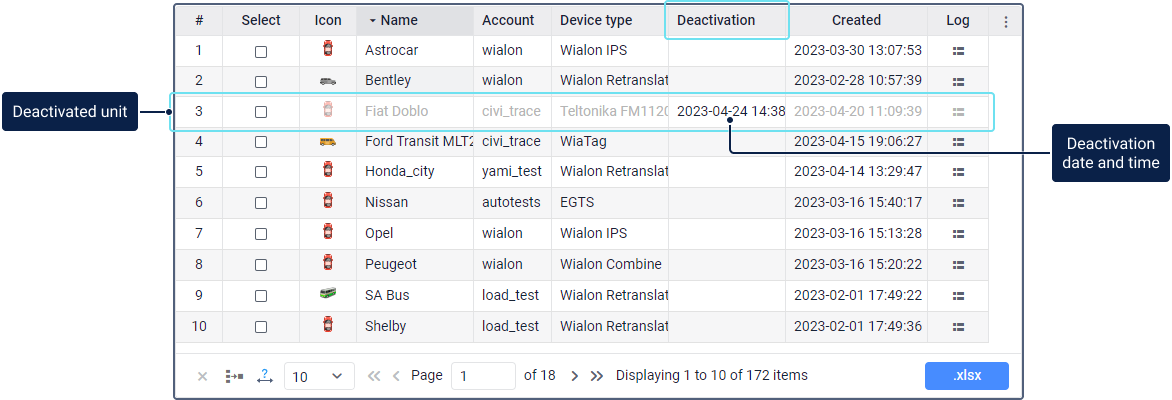
Task: Open log for Astrocar unit
Action: tap(957, 51)
